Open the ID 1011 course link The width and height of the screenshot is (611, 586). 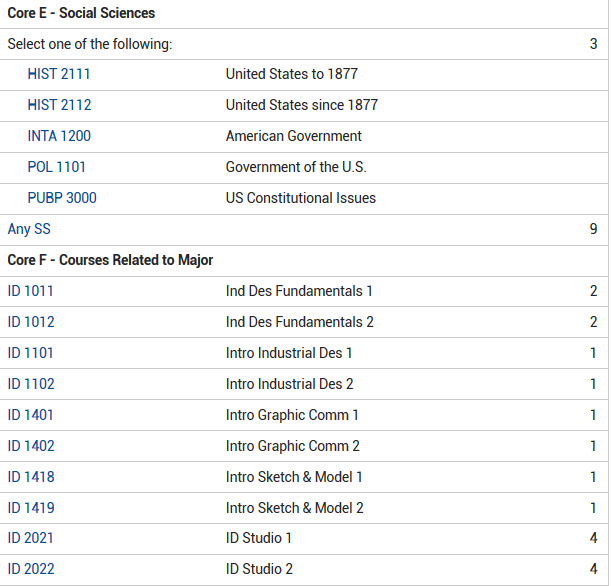tap(31, 291)
